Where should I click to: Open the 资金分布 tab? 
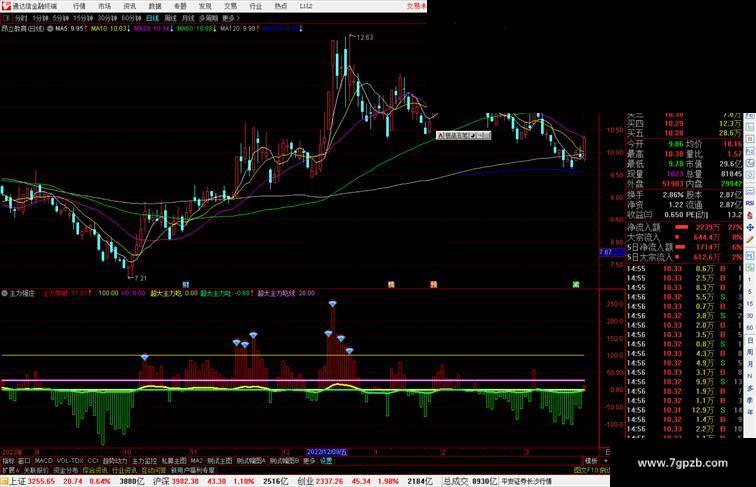(x=66, y=470)
